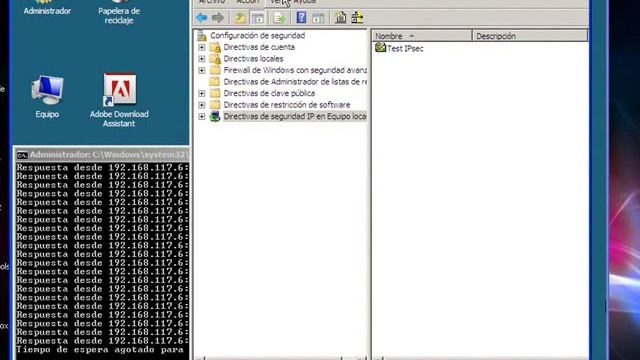640x360 pixels.
Task: Click the Directivas de Administrador de listas folder icon
Action: coord(215,82)
